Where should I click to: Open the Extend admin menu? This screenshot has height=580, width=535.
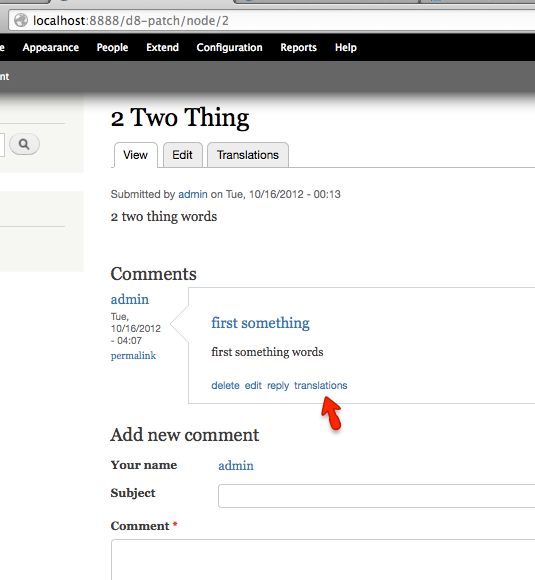click(x=162, y=47)
